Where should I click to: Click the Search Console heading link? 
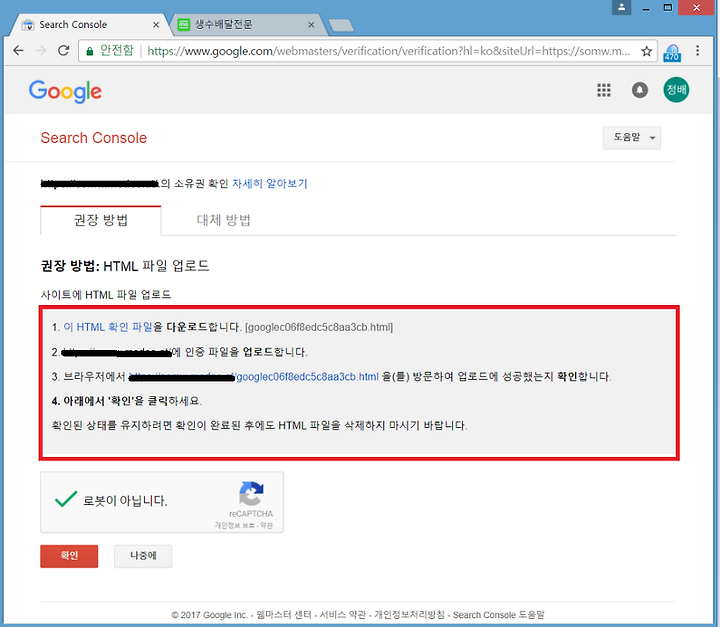click(x=94, y=138)
